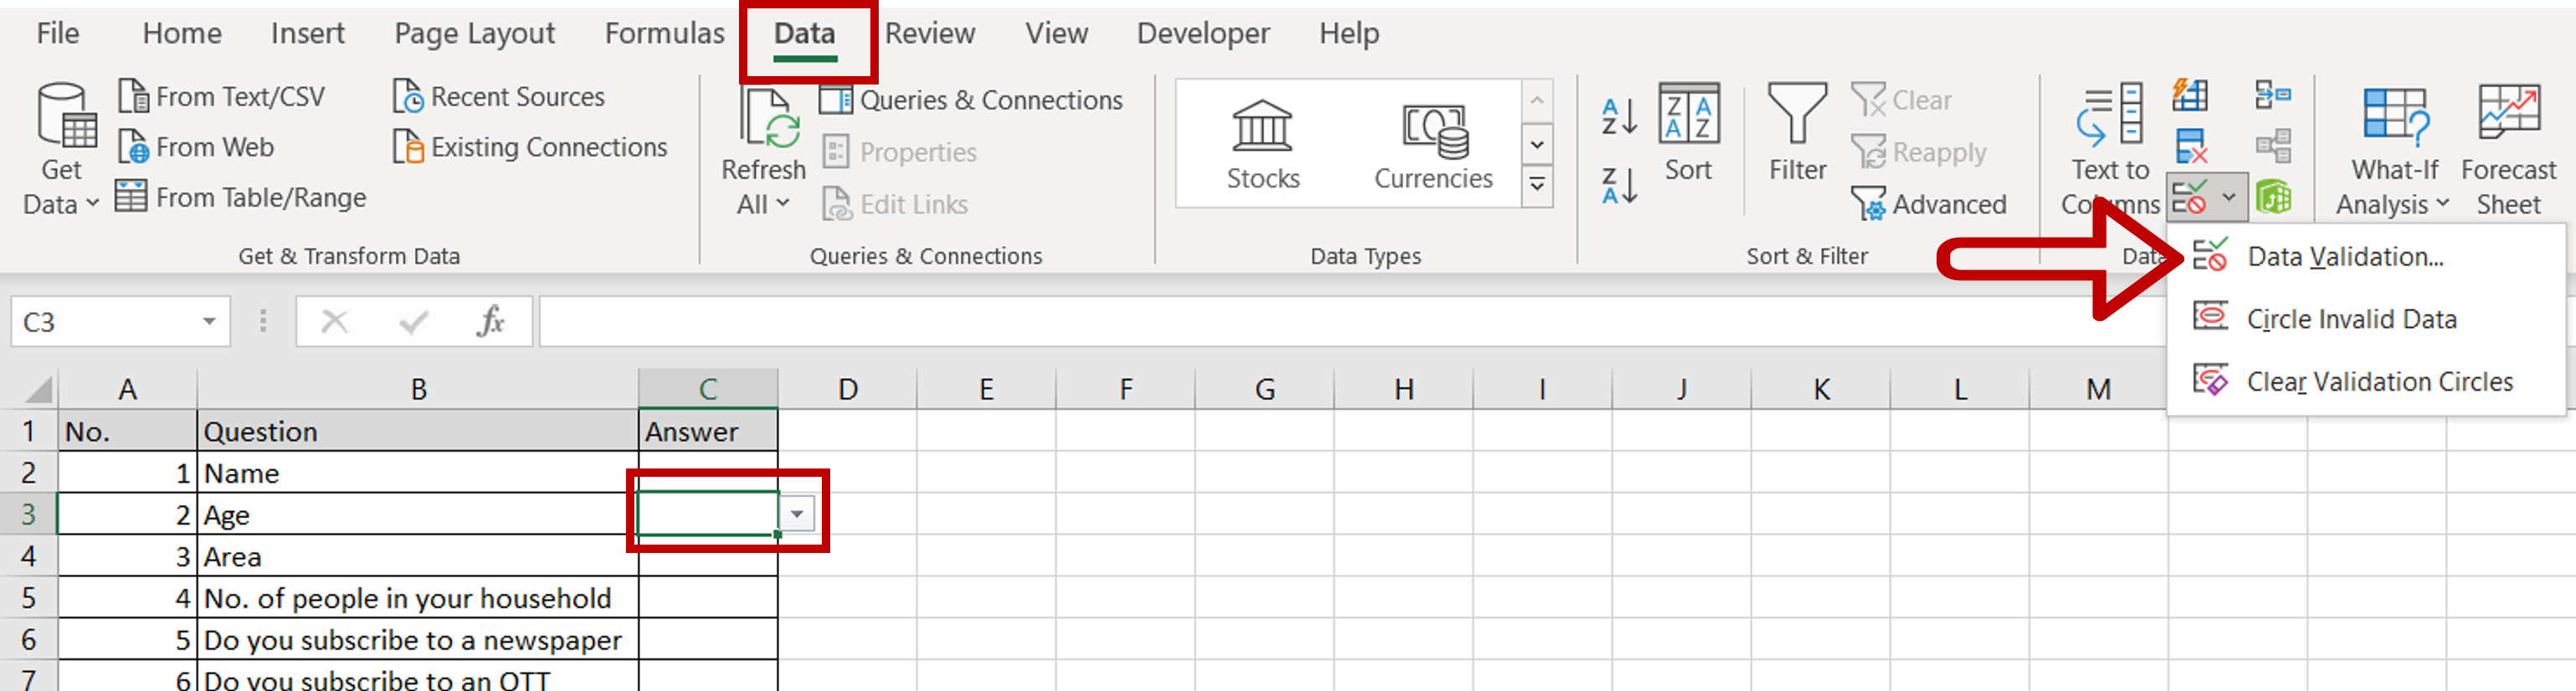The height and width of the screenshot is (691, 2576).
Task: Click the Edit Links button
Action: pos(895,204)
